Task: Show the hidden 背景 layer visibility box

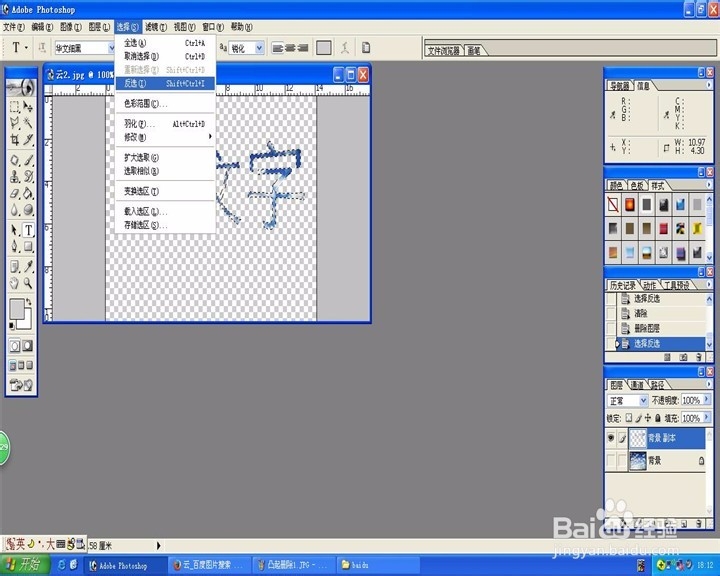Action: click(611, 460)
